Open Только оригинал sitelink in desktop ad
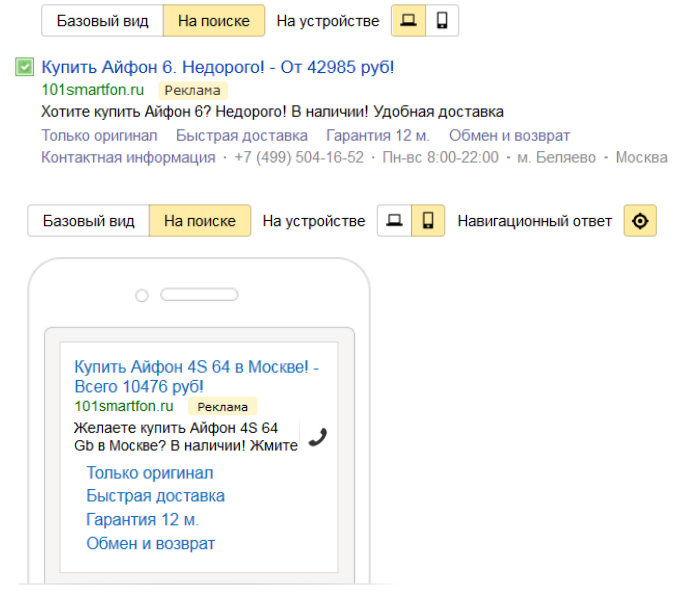The image size is (683, 592). point(99,135)
